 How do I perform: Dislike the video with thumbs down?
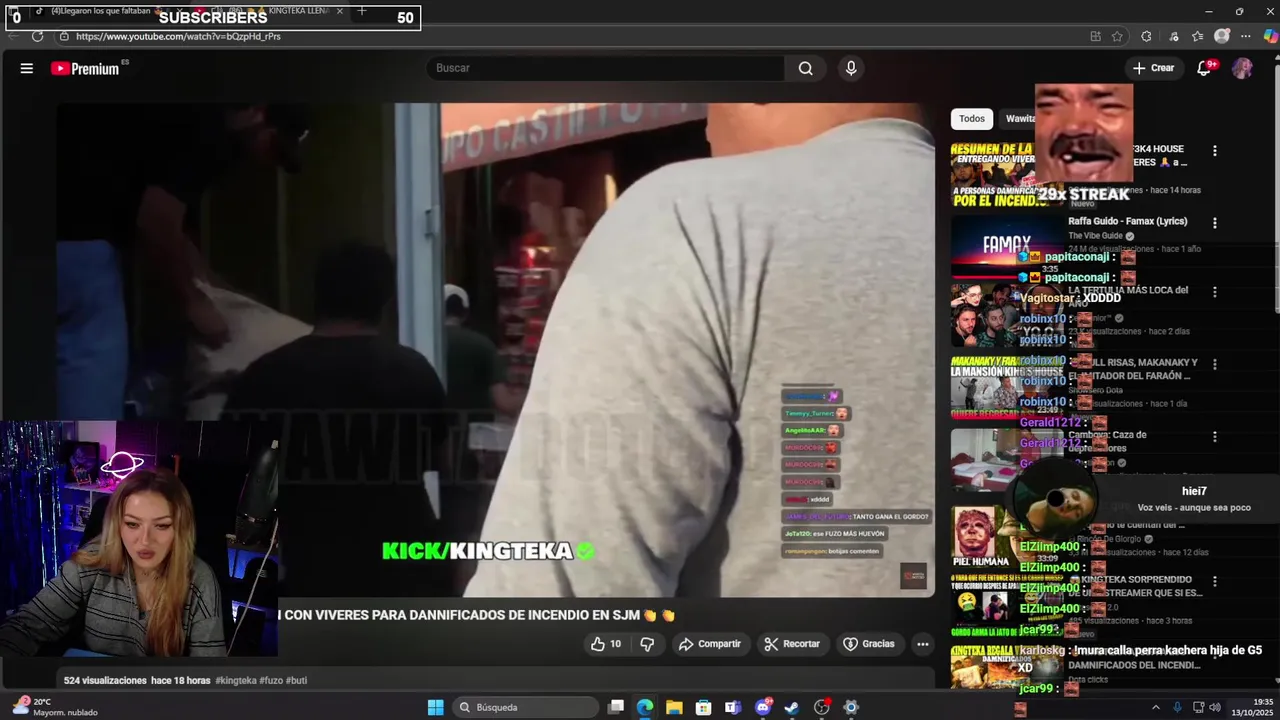(x=647, y=644)
